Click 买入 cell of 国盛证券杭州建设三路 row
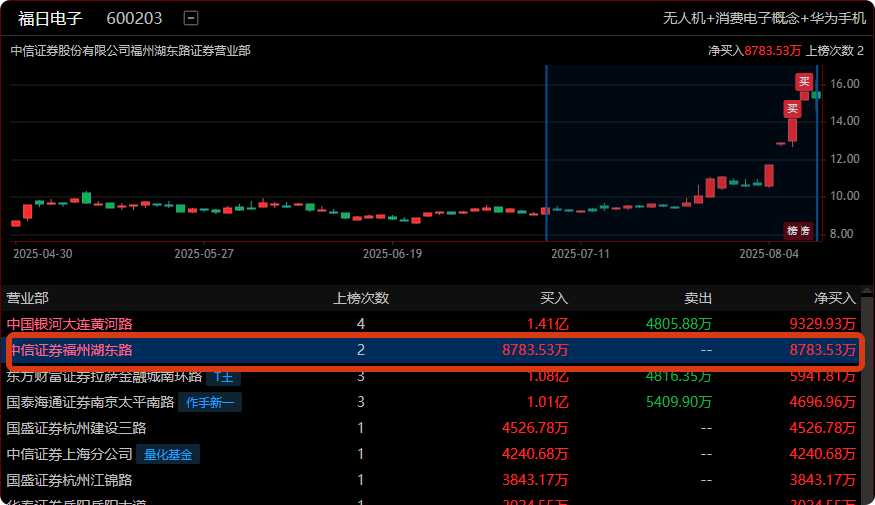Image resolution: width=875 pixels, height=505 pixels. (x=535, y=428)
